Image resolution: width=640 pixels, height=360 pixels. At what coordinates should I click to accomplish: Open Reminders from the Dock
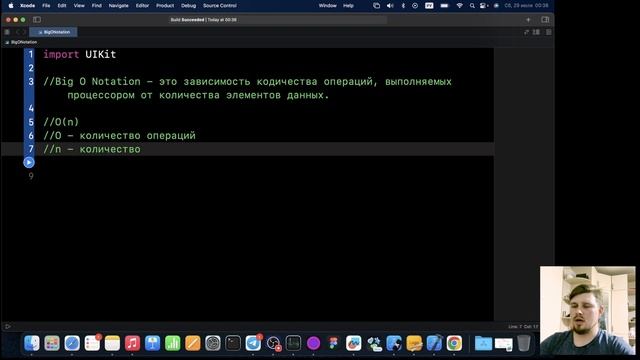[92, 343]
